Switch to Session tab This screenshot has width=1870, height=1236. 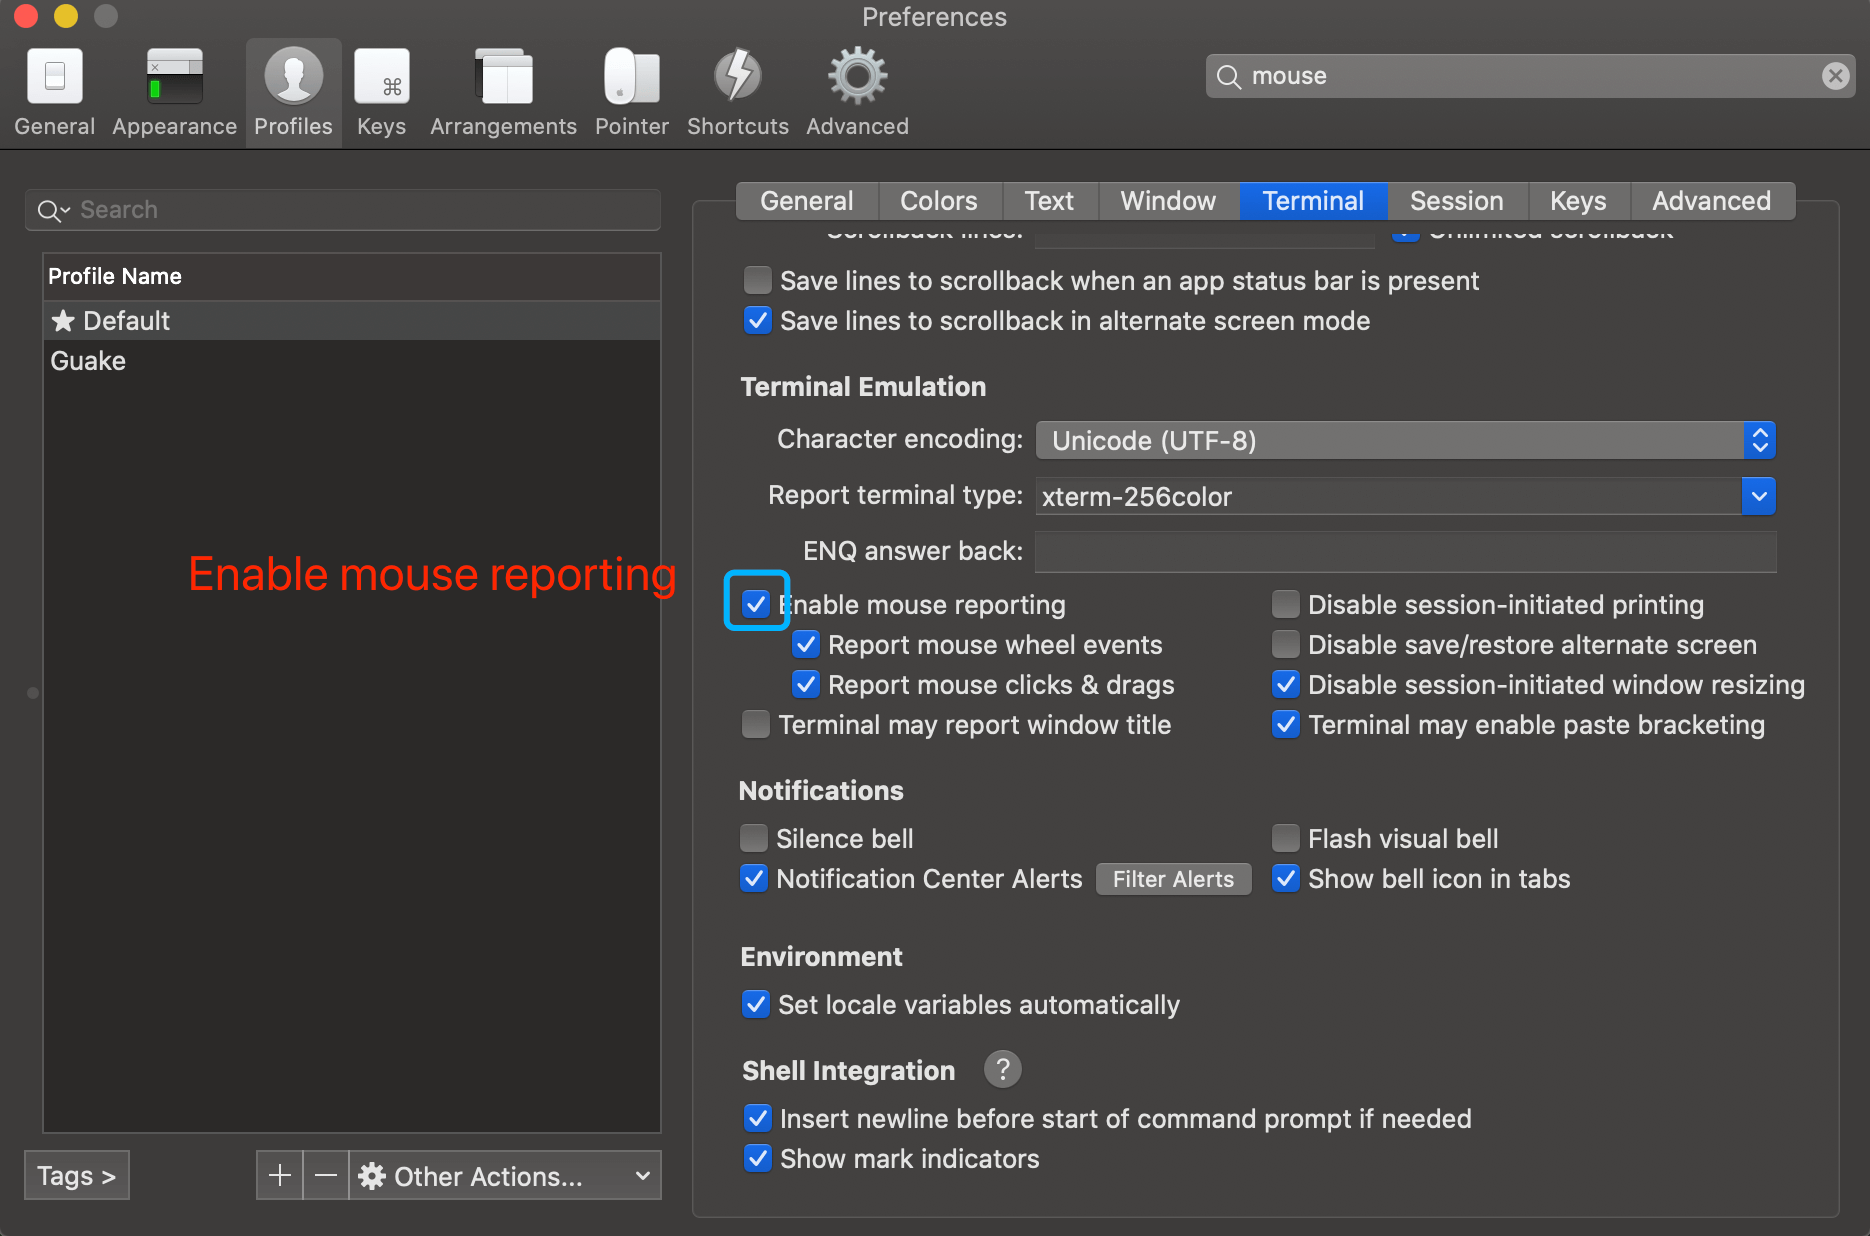1457,201
